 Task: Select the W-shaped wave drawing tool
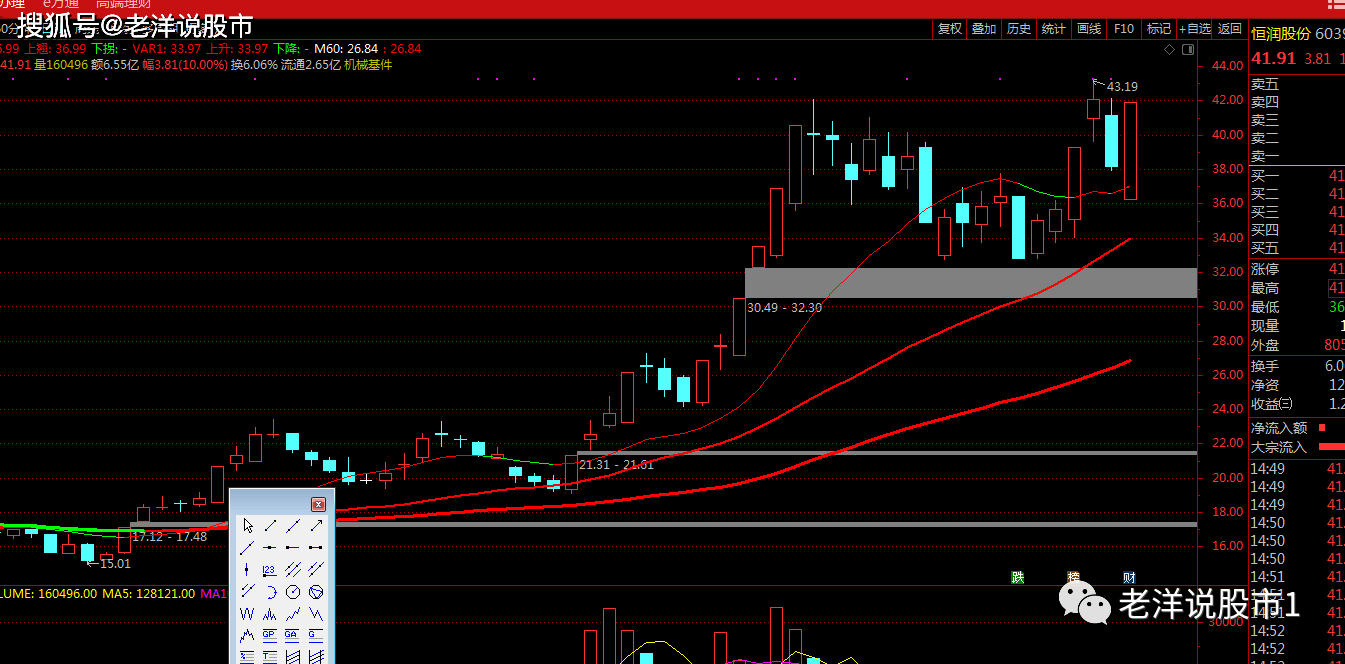[x=247, y=613]
